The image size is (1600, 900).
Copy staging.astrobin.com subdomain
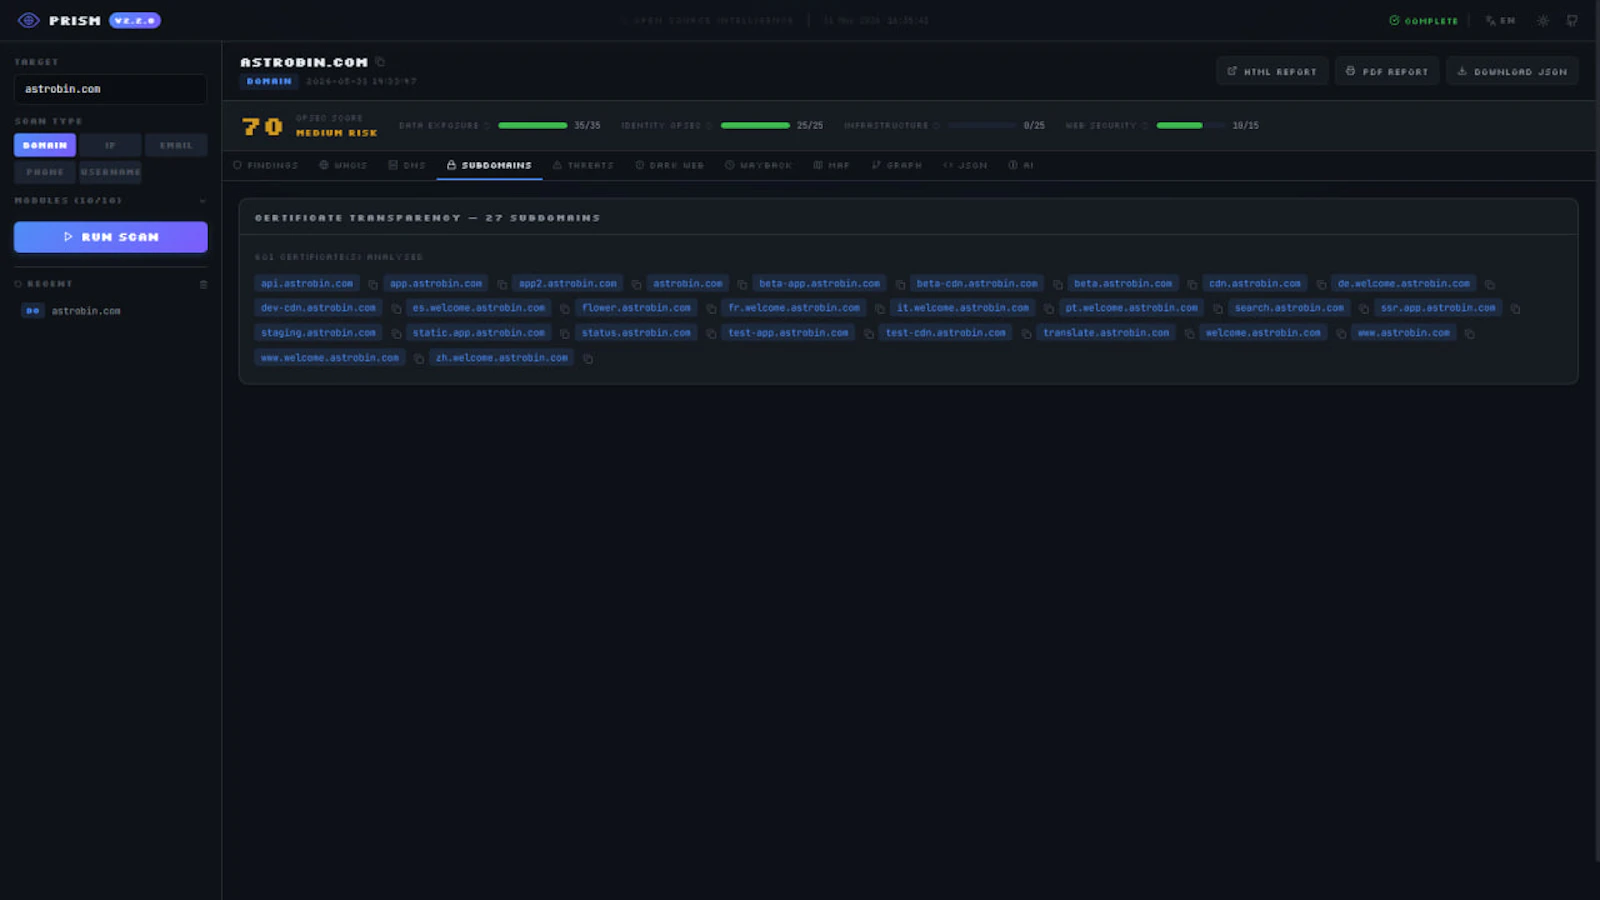coord(396,334)
